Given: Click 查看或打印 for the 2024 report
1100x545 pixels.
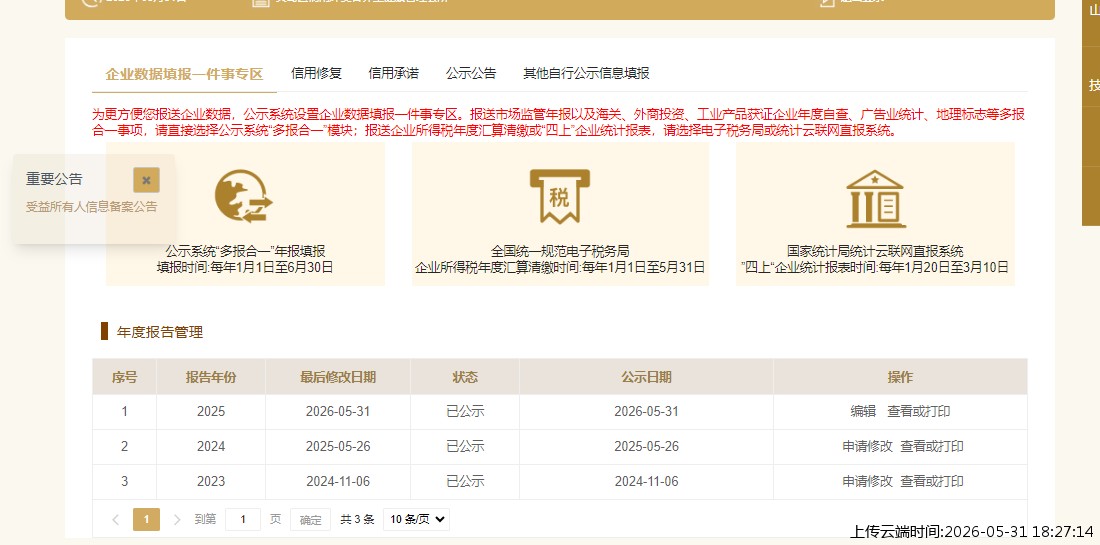Looking at the screenshot, I should pos(932,447).
